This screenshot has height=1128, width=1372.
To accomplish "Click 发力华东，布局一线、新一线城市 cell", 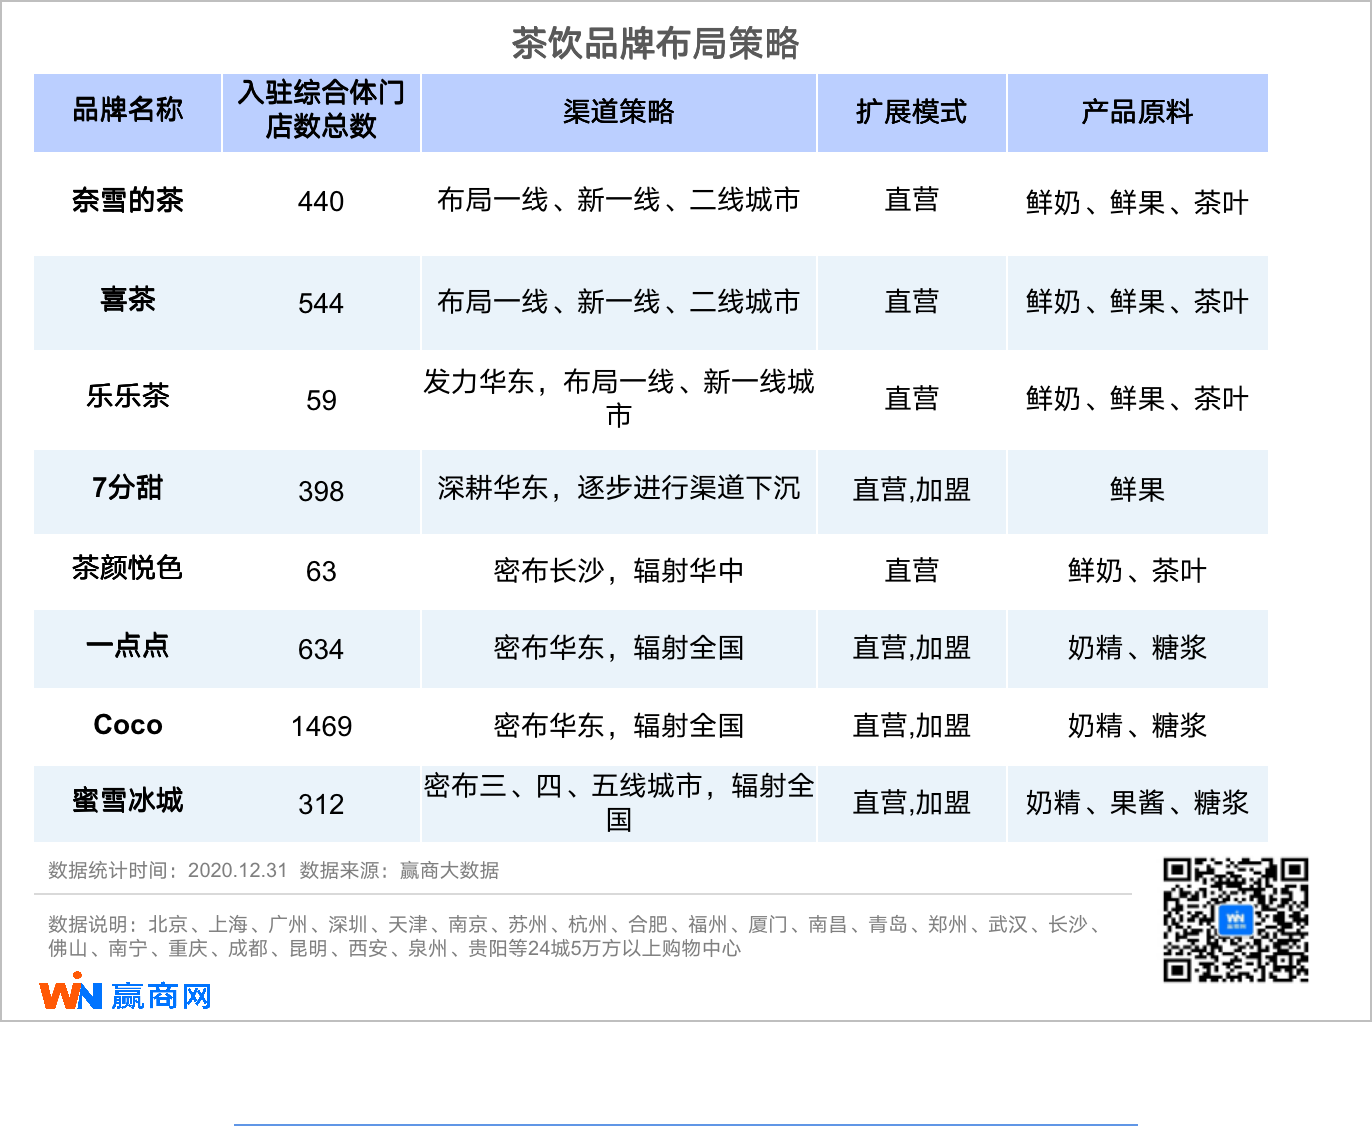I will click(x=619, y=398).
